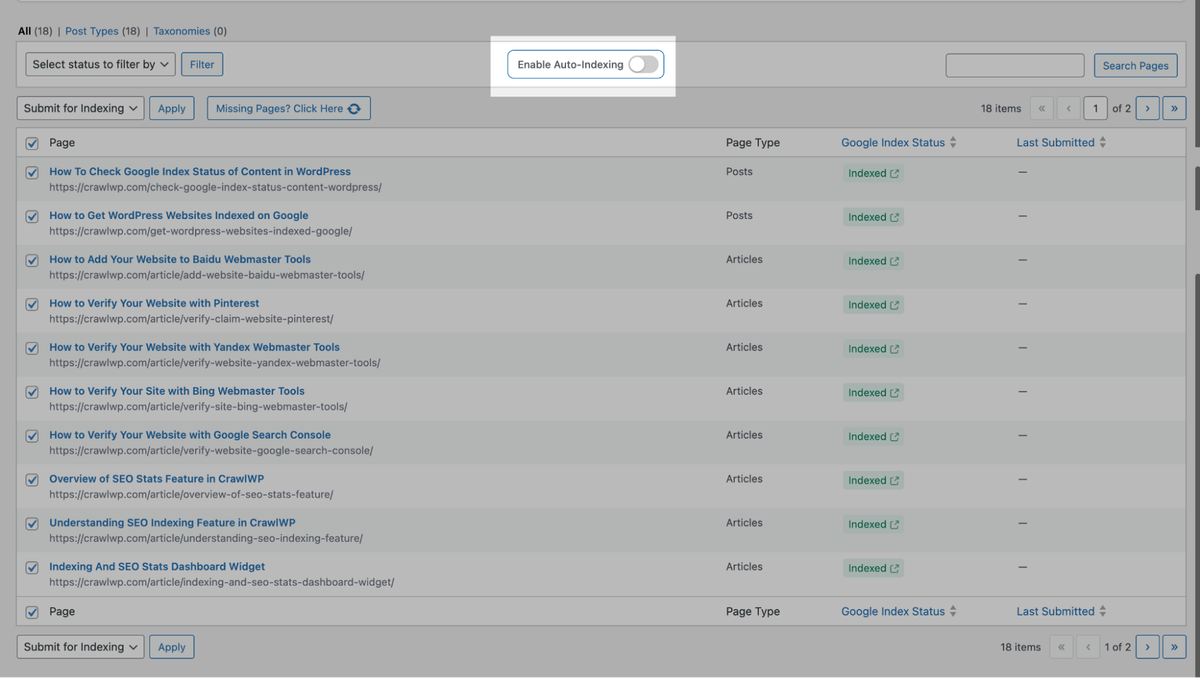Enable the Auto-Indexing toggle
Viewport: 1200px width, 678px height.
click(644, 63)
